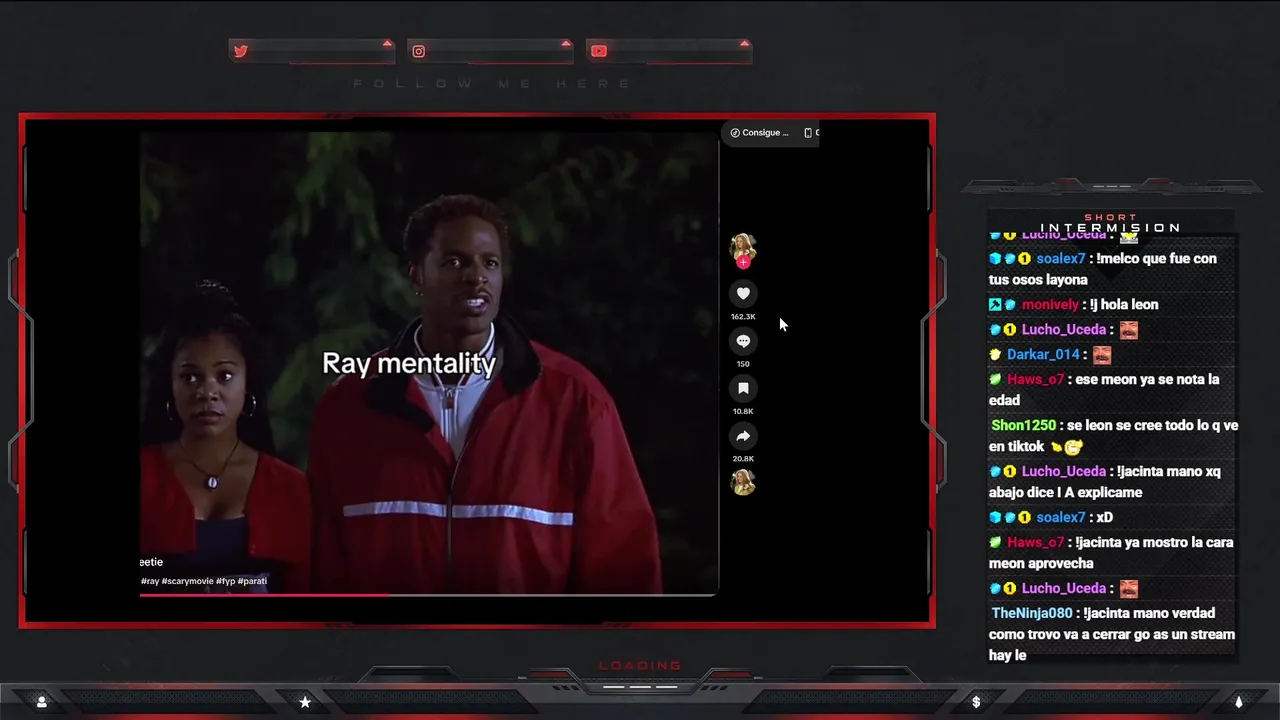Click emote in Darkar_014's chat message
The image size is (1280, 720).
click(x=1102, y=354)
